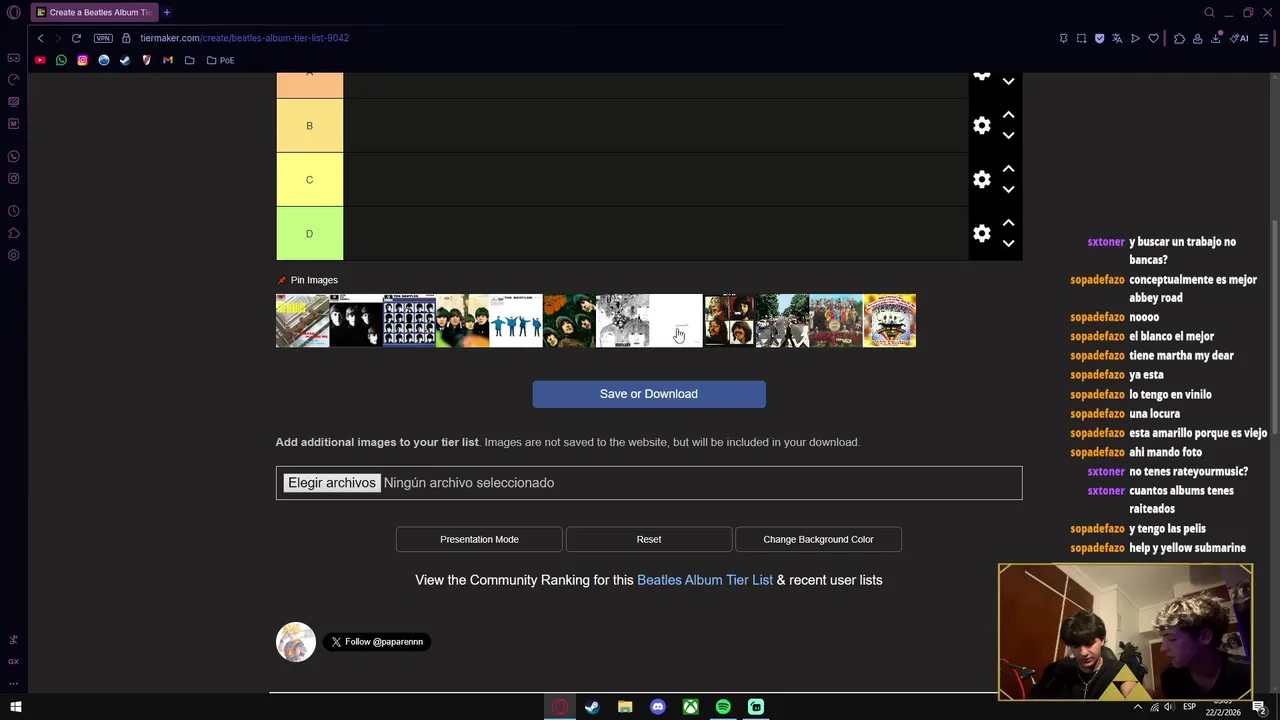
Task: Open settings gear for tier B
Action: [982, 125]
